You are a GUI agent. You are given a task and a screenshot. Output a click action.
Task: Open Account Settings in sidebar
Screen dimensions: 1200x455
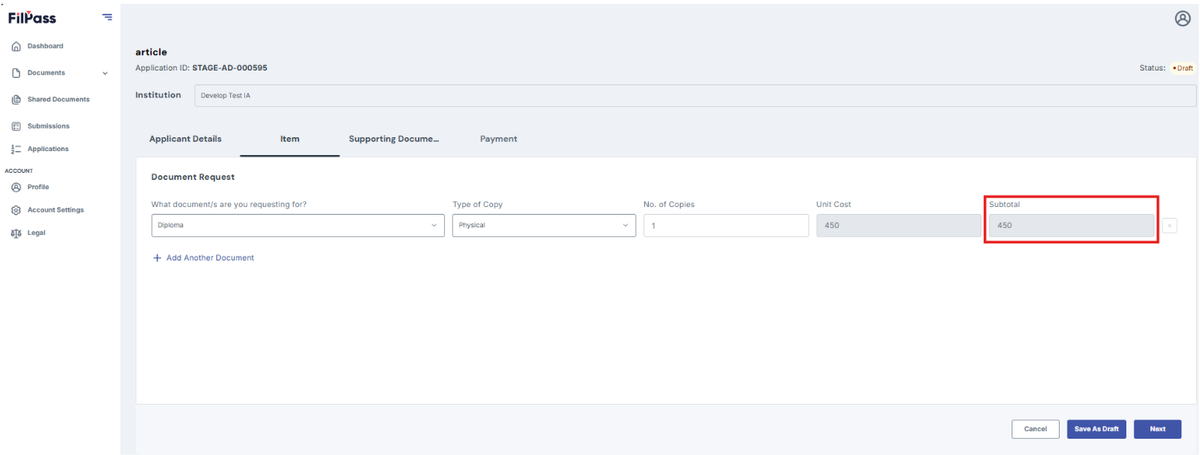coord(55,210)
